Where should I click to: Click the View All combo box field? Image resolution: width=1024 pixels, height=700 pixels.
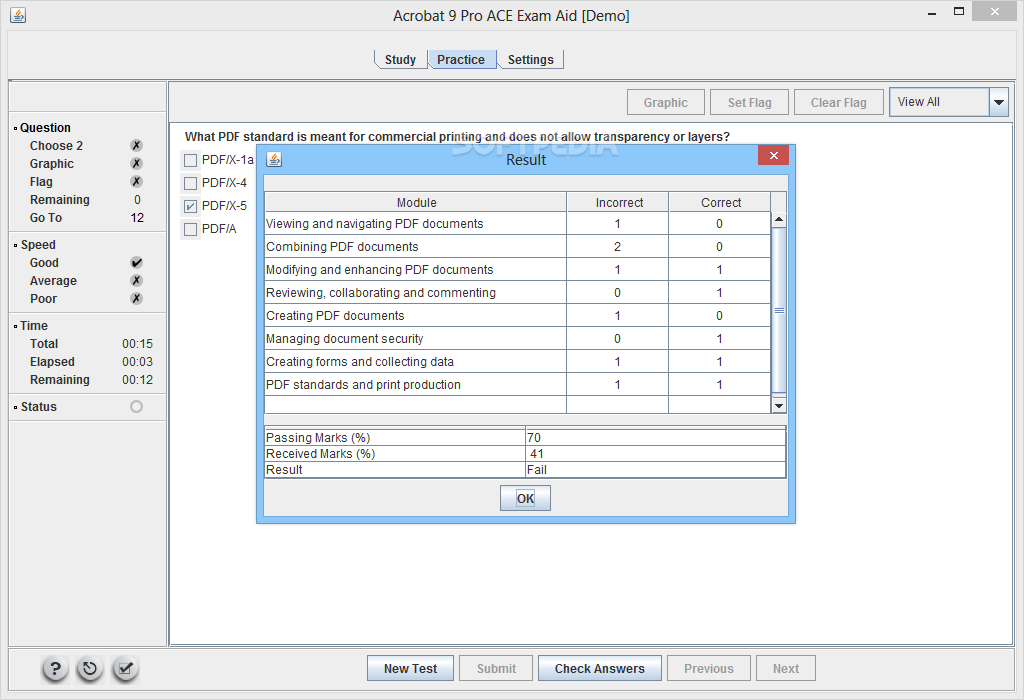click(939, 103)
